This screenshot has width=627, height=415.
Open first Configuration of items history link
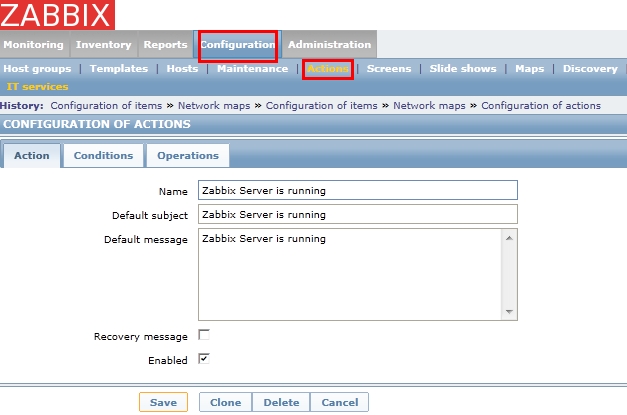coord(106,106)
